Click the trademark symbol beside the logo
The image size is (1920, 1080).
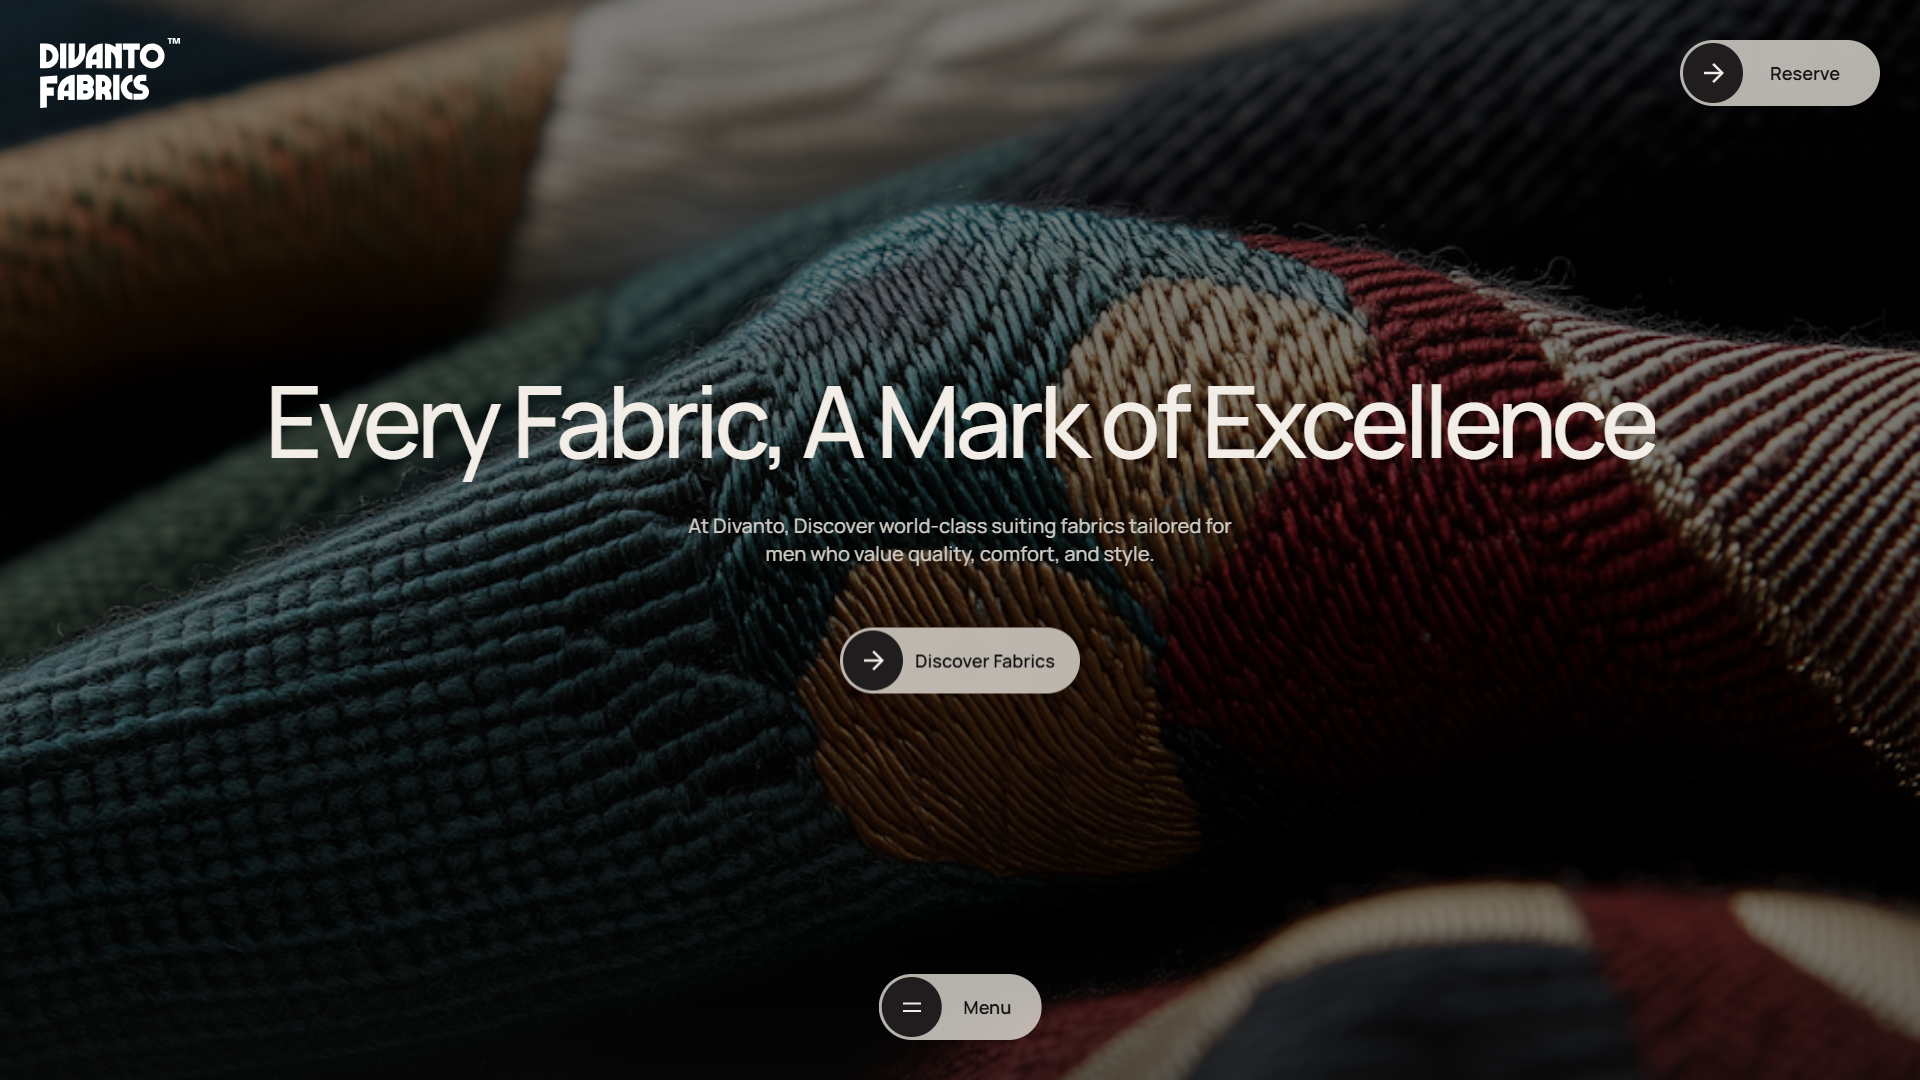(x=174, y=42)
